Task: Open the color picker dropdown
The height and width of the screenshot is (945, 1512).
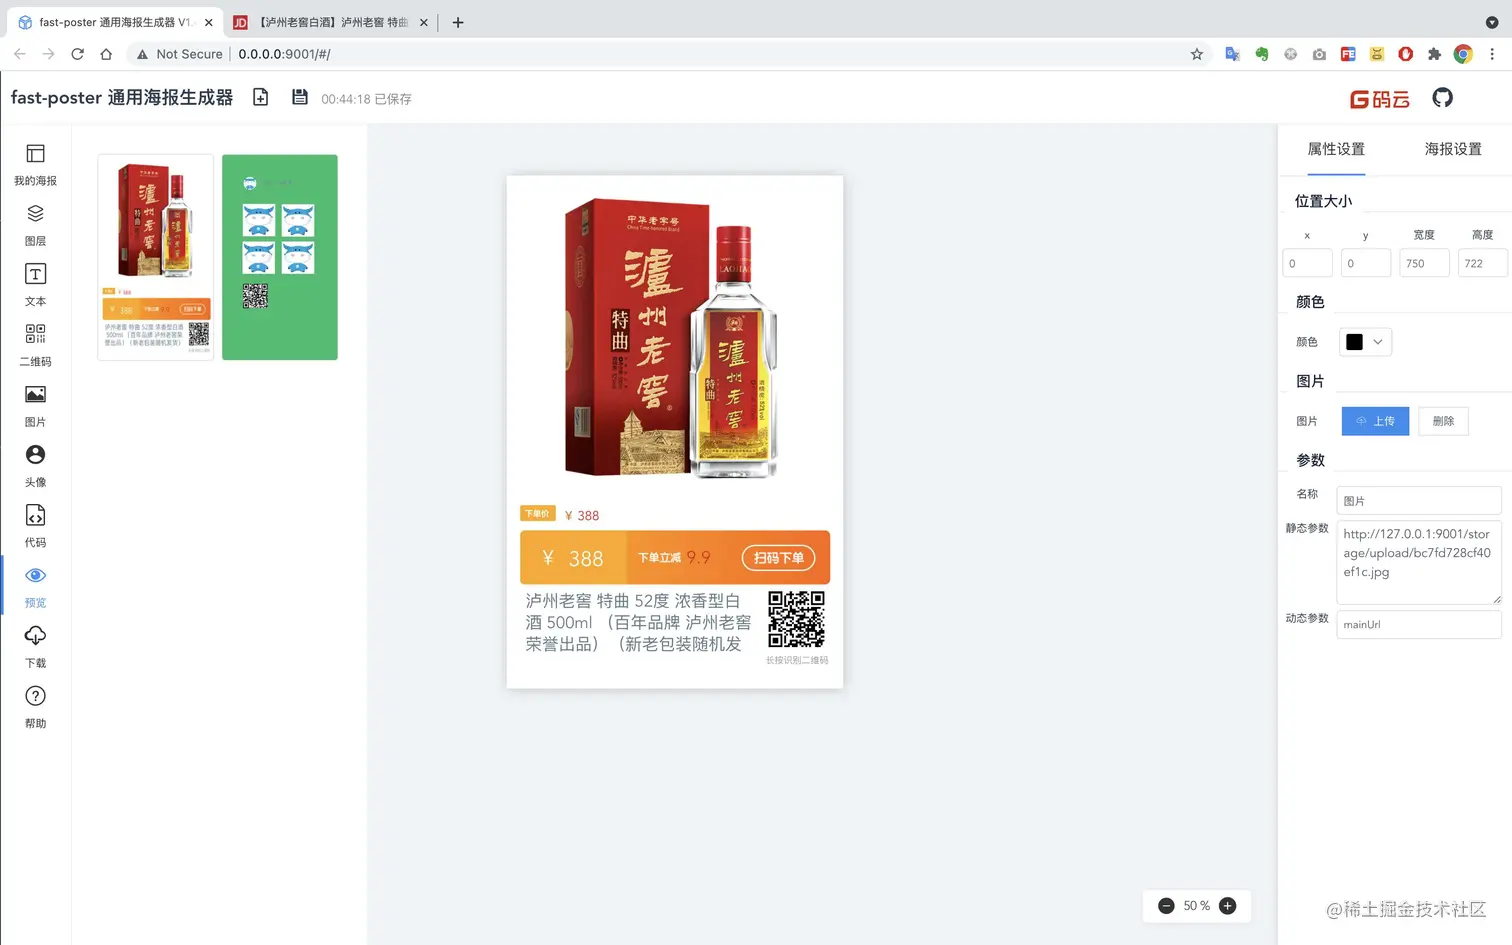Action: tap(1364, 341)
